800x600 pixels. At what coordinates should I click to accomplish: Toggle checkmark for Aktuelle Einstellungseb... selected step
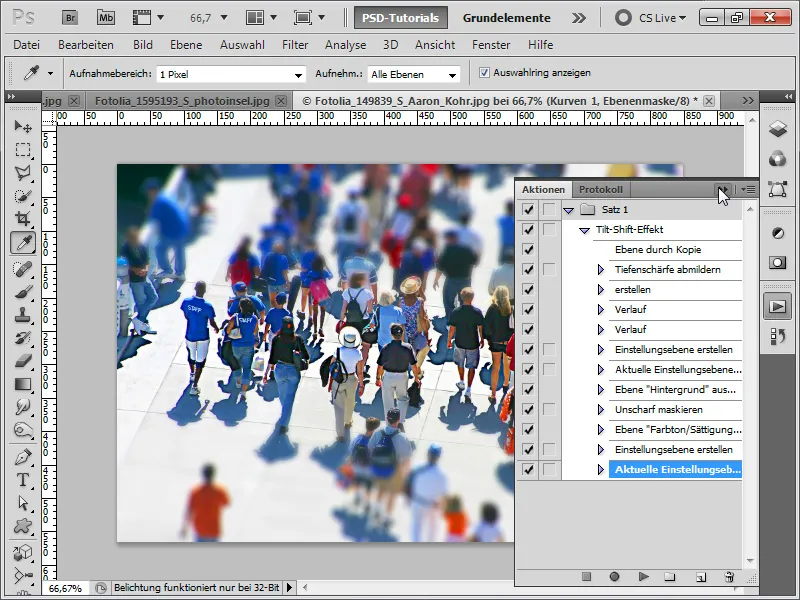pyautogui.click(x=529, y=469)
